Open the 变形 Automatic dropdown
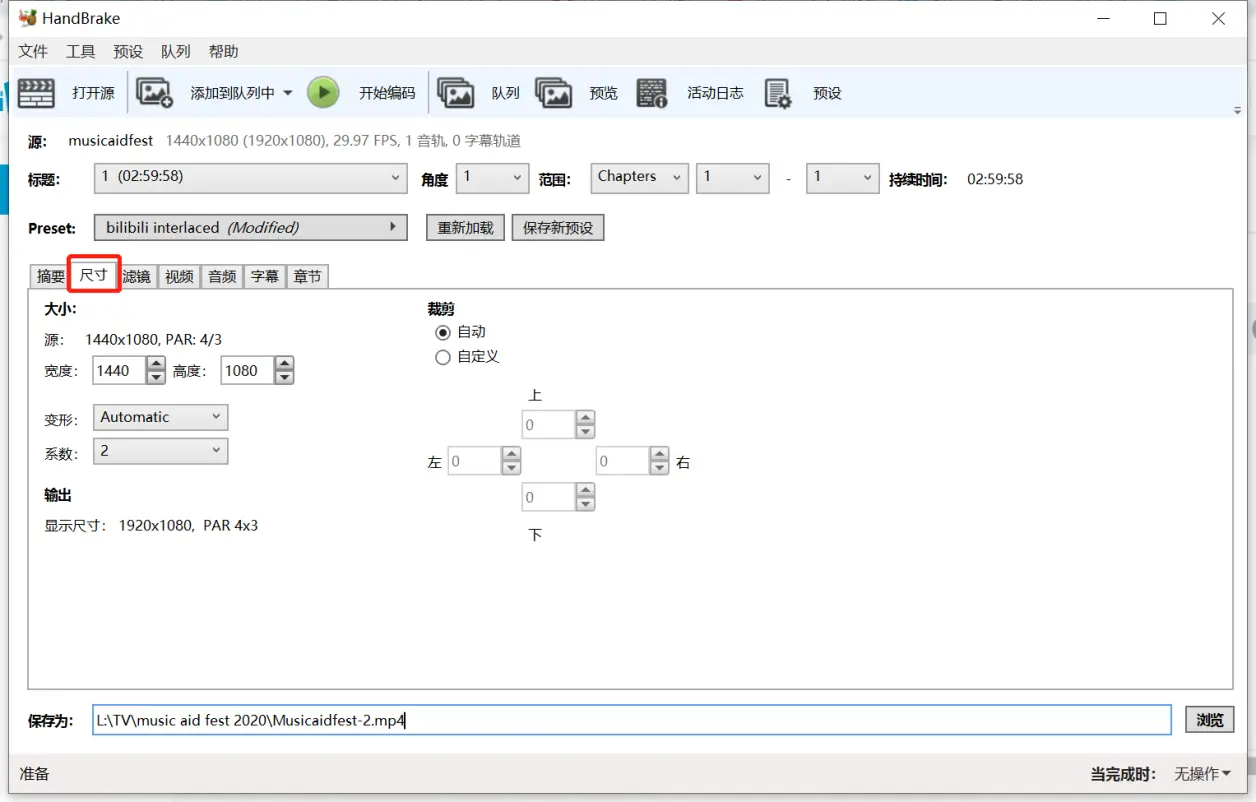This screenshot has width=1256, height=802. [x=160, y=417]
